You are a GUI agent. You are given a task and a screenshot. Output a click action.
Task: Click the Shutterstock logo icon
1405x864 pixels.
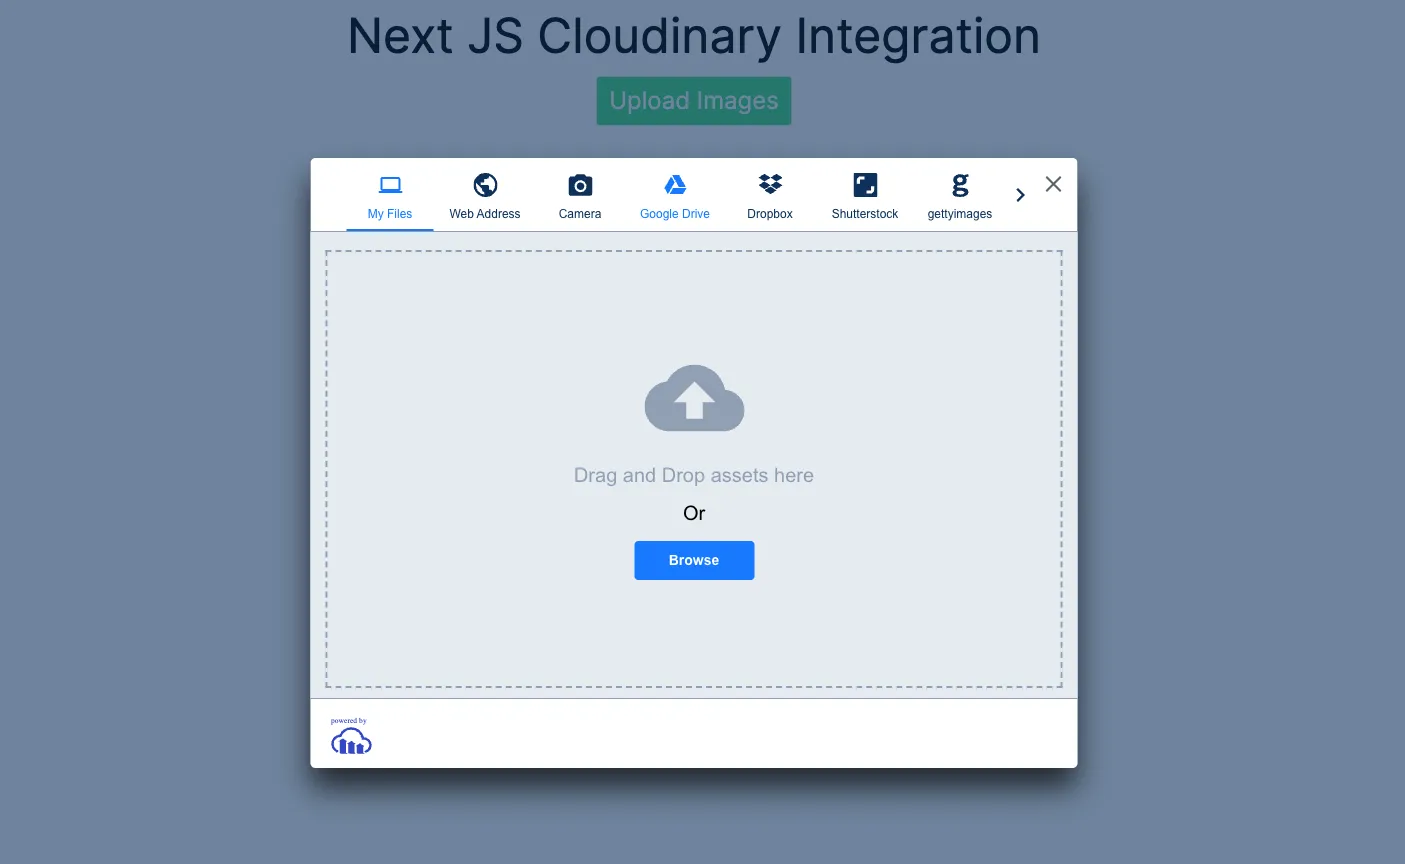click(x=865, y=185)
